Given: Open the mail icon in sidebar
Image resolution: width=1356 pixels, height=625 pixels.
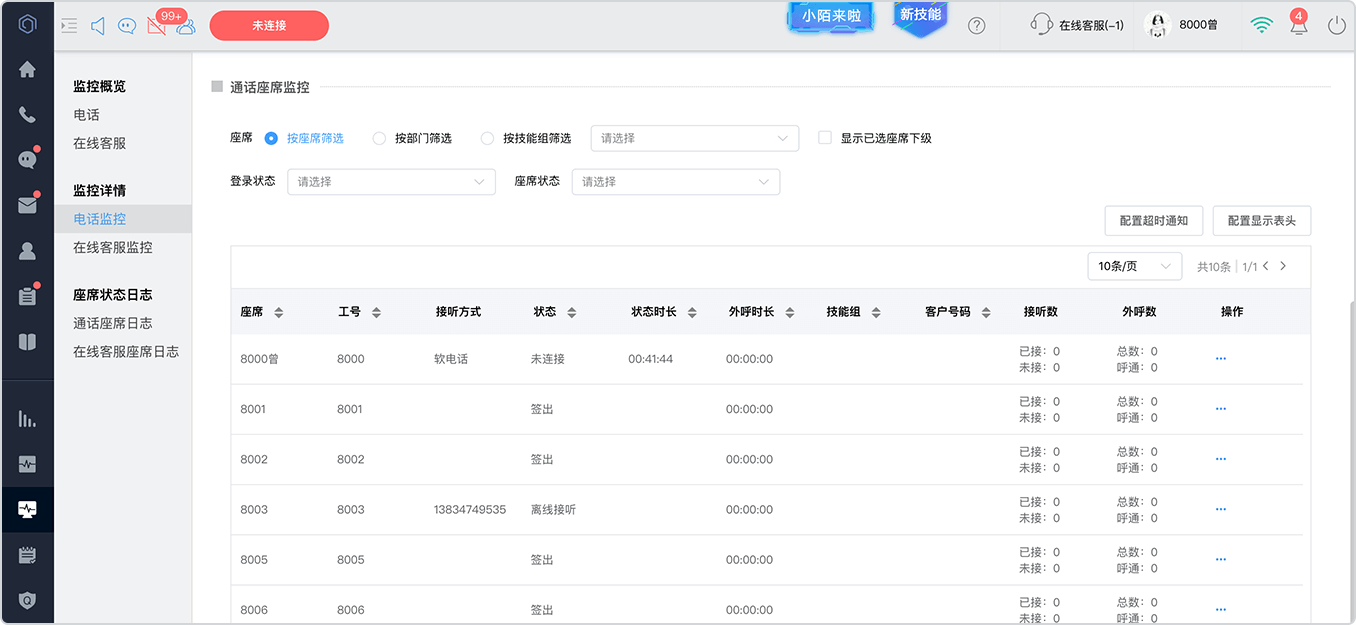Looking at the screenshot, I should tap(27, 205).
